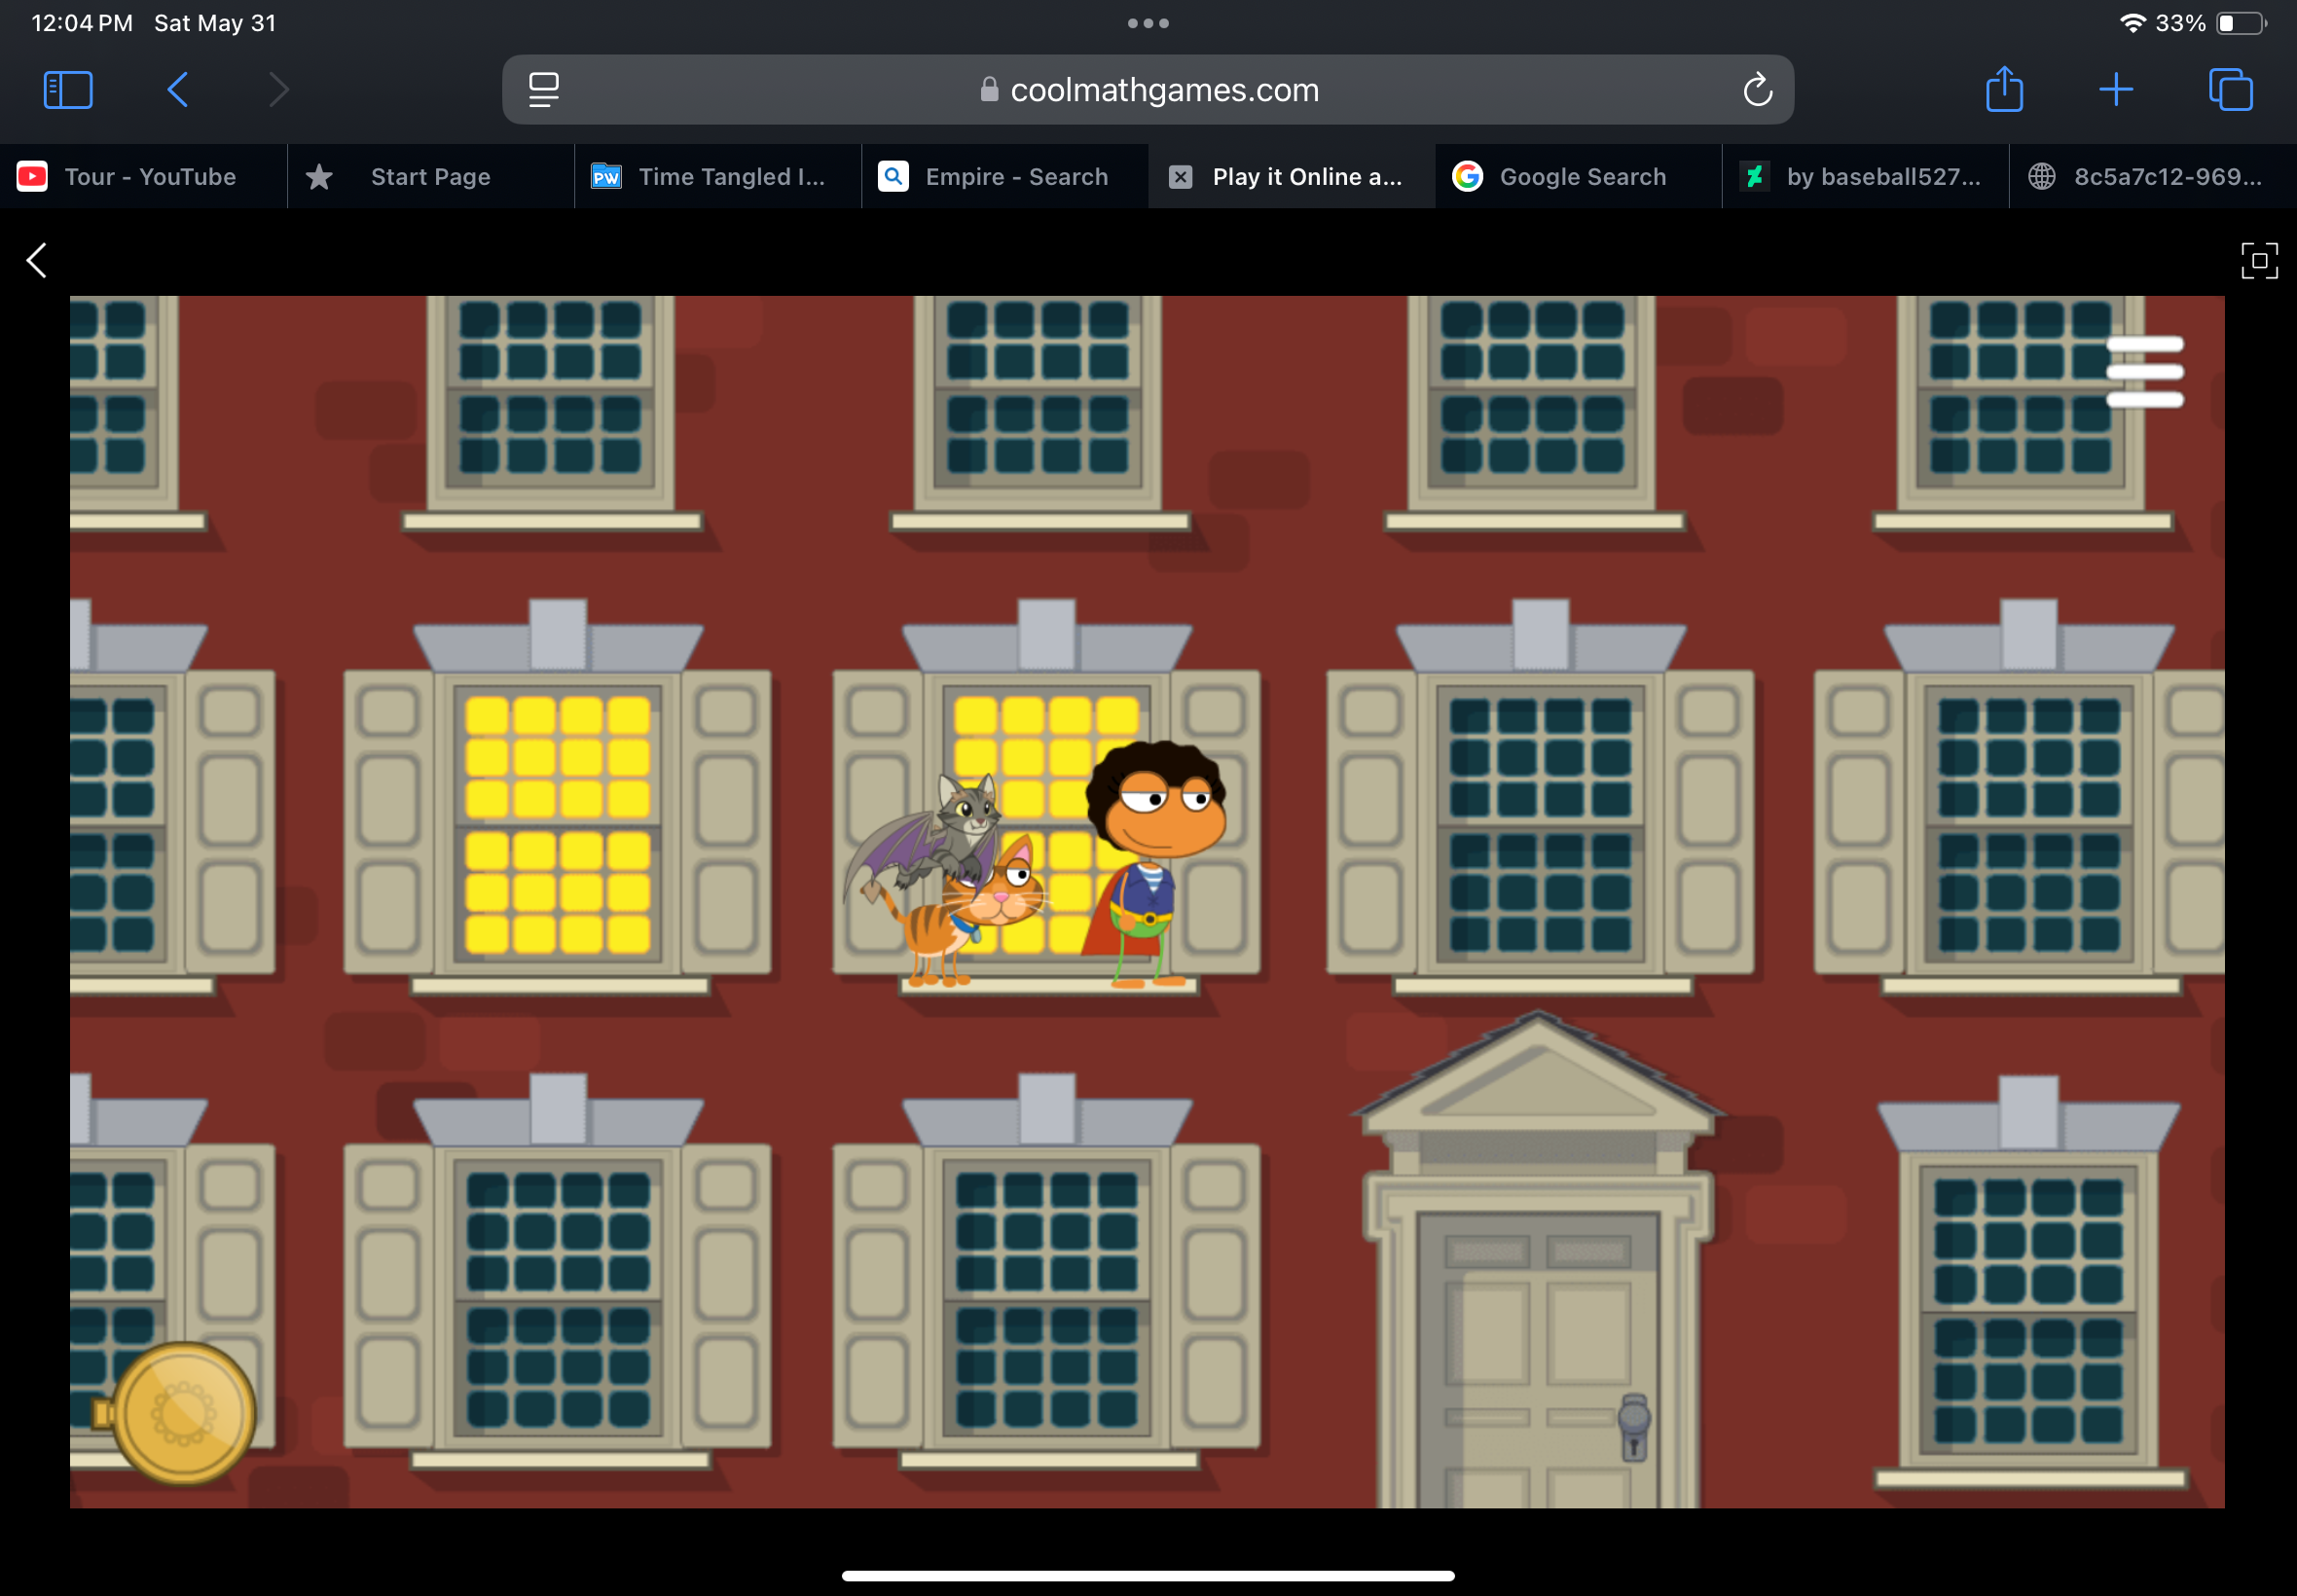This screenshot has width=2297, height=1596.
Task: Switch to the Start Page tab
Action: (431, 177)
